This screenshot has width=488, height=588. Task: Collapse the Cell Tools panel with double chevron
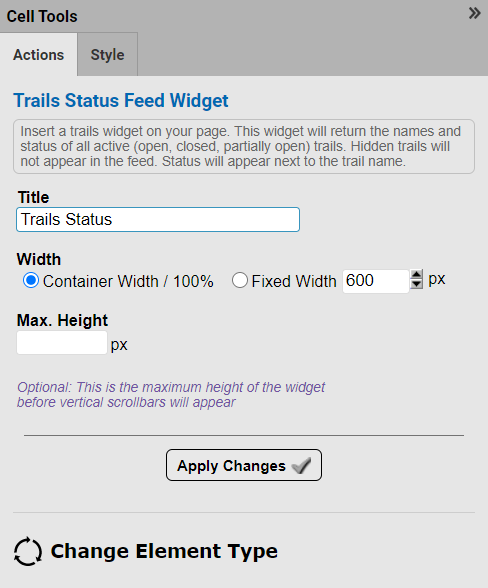coord(474,14)
